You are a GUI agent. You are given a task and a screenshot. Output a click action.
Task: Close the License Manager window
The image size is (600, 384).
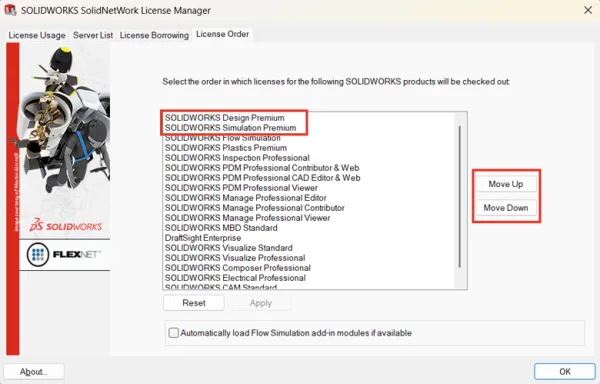click(x=588, y=10)
